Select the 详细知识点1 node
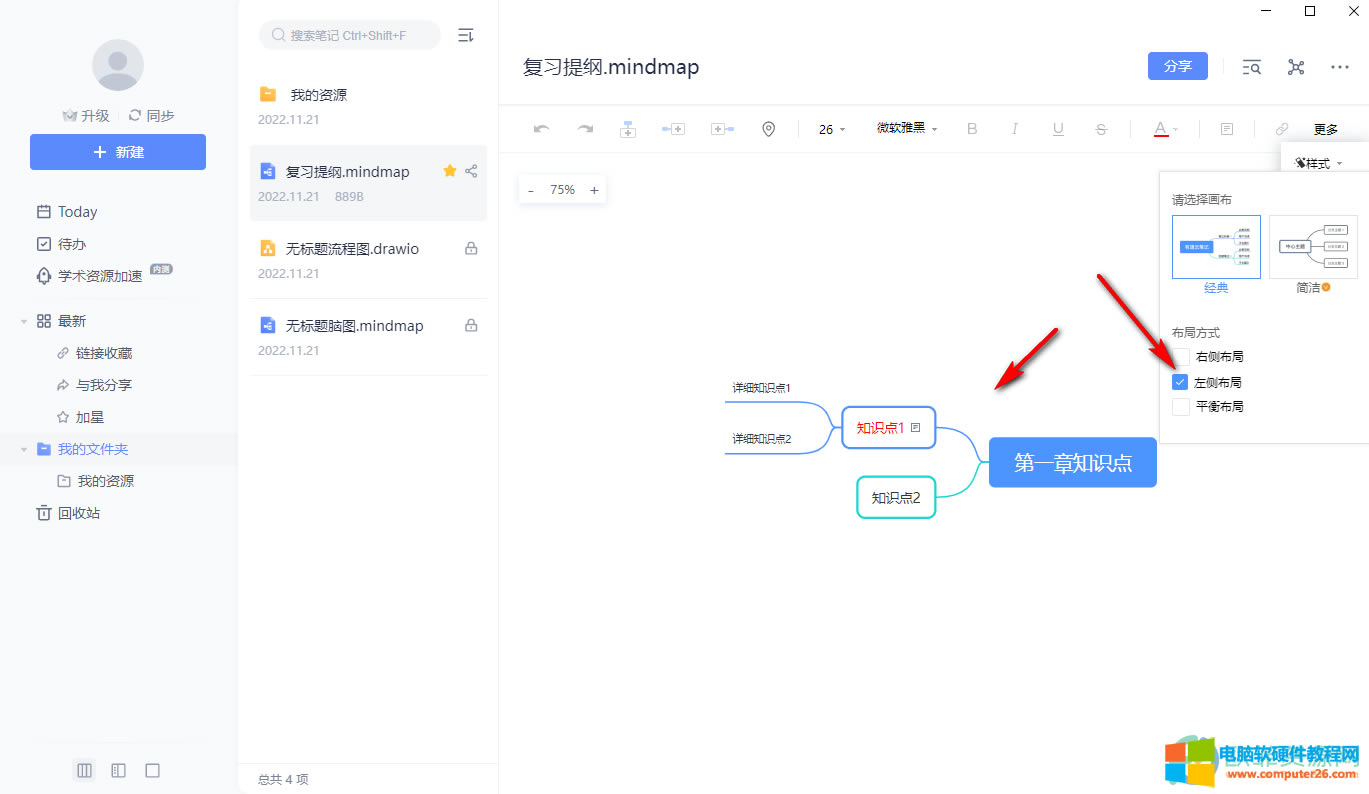The image size is (1369, 794). pos(762,387)
